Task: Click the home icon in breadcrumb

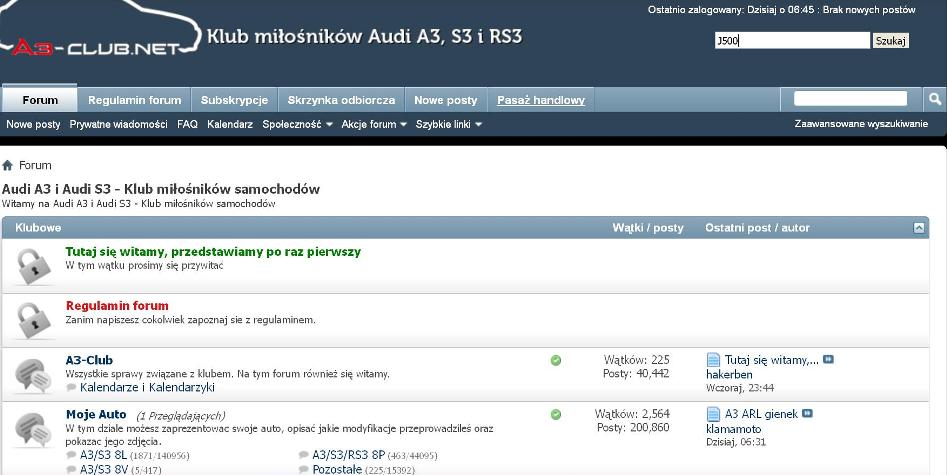Action: 7,165
